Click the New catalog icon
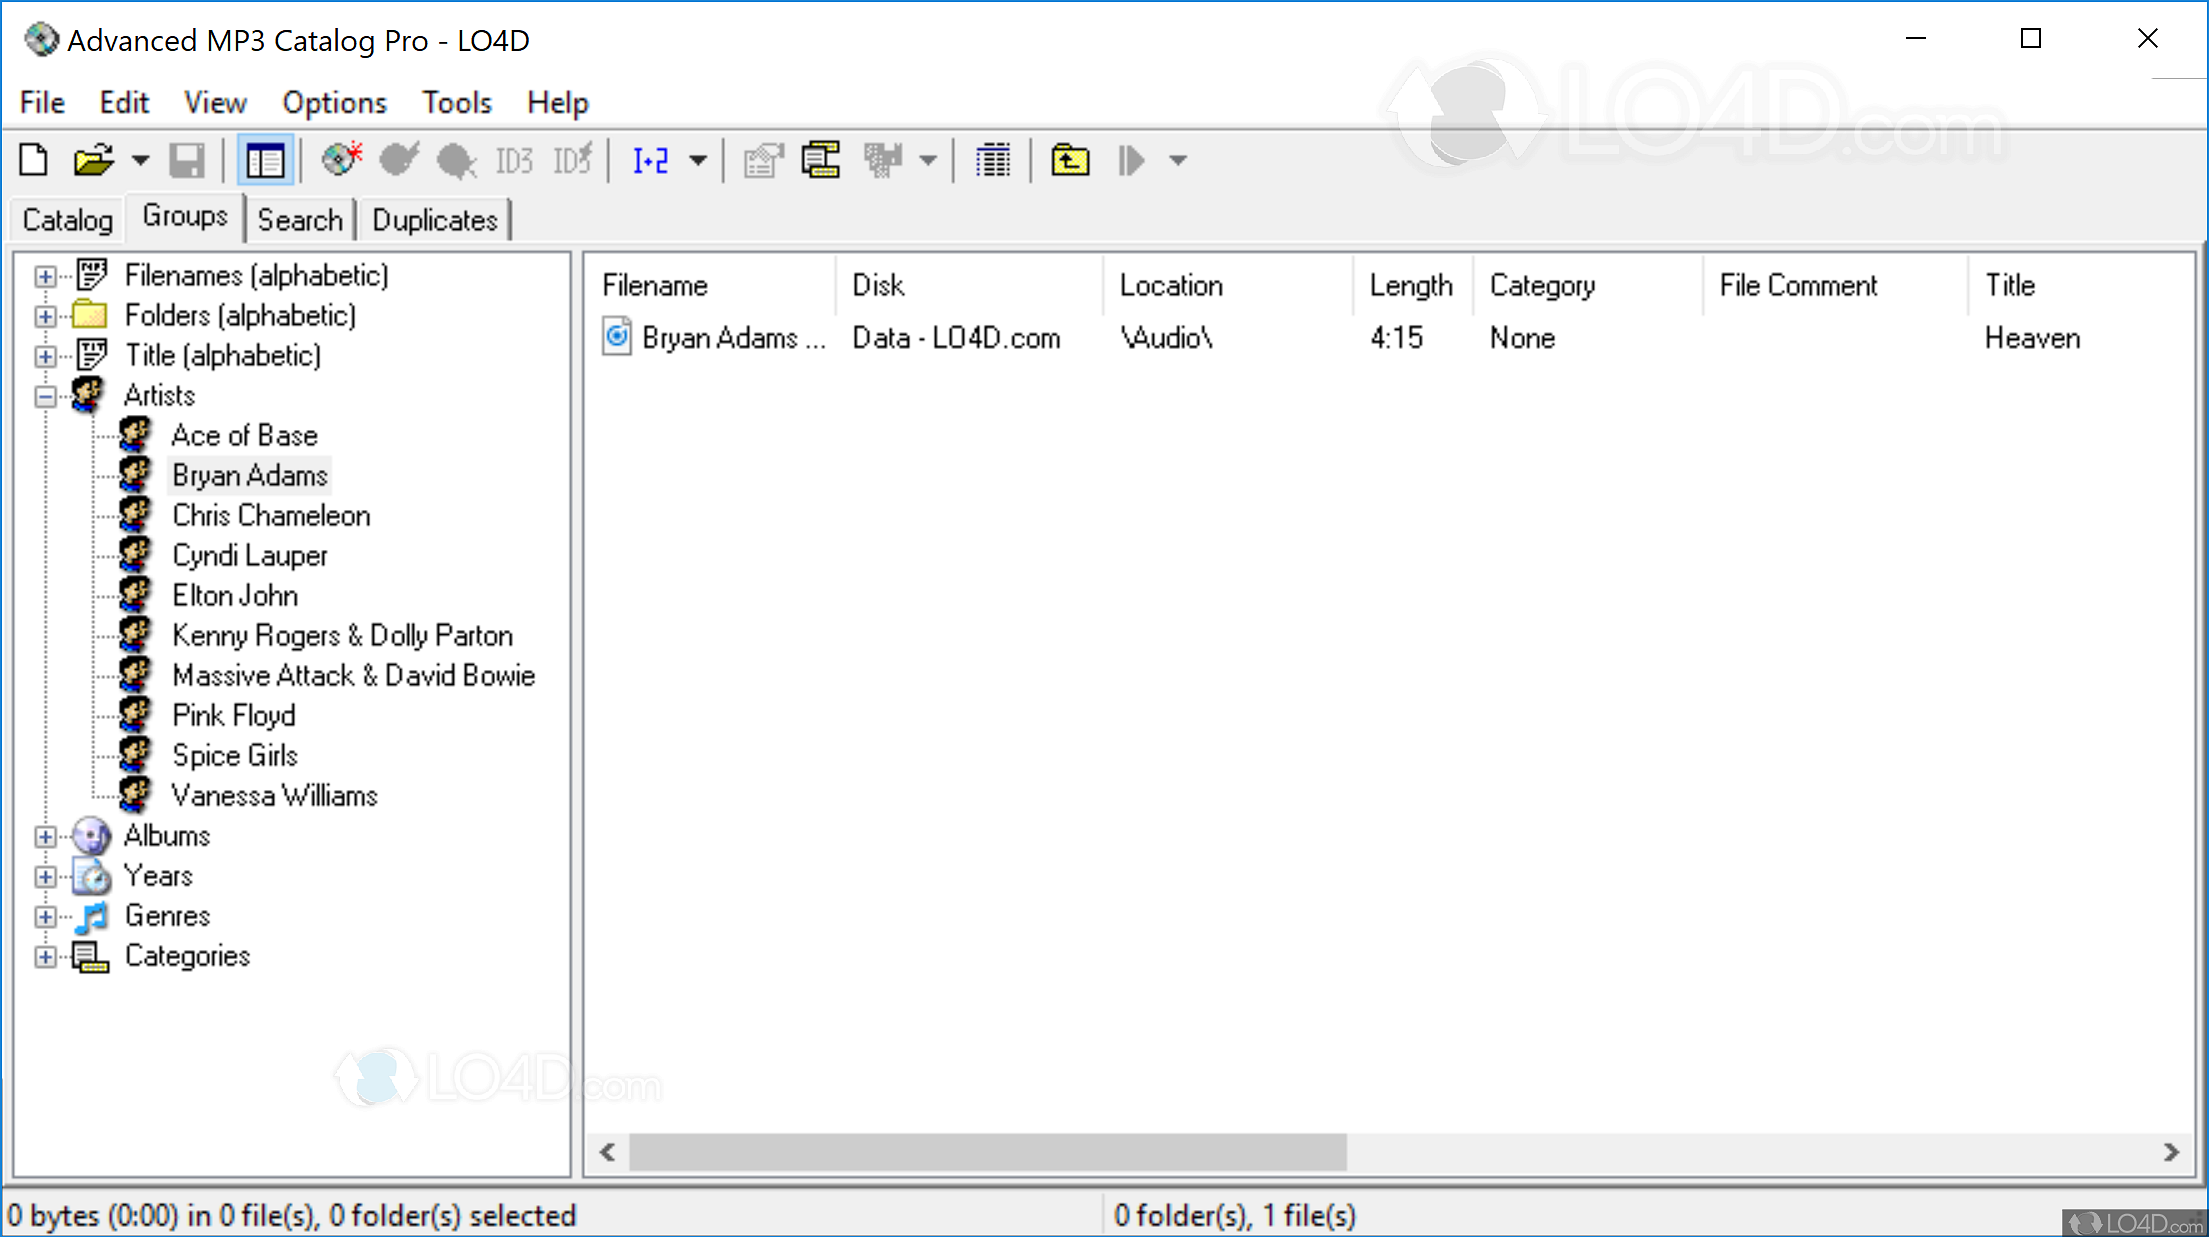Image resolution: width=2209 pixels, height=1237 pixels. click(x=34, y=160)
